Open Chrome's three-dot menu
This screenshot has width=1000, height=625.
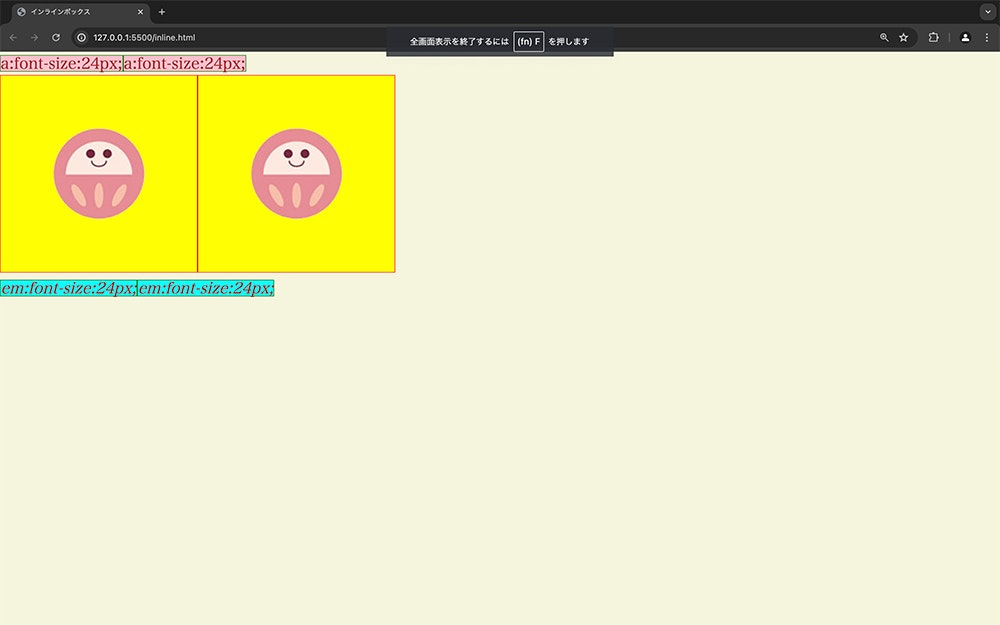(x=987, y=38)
